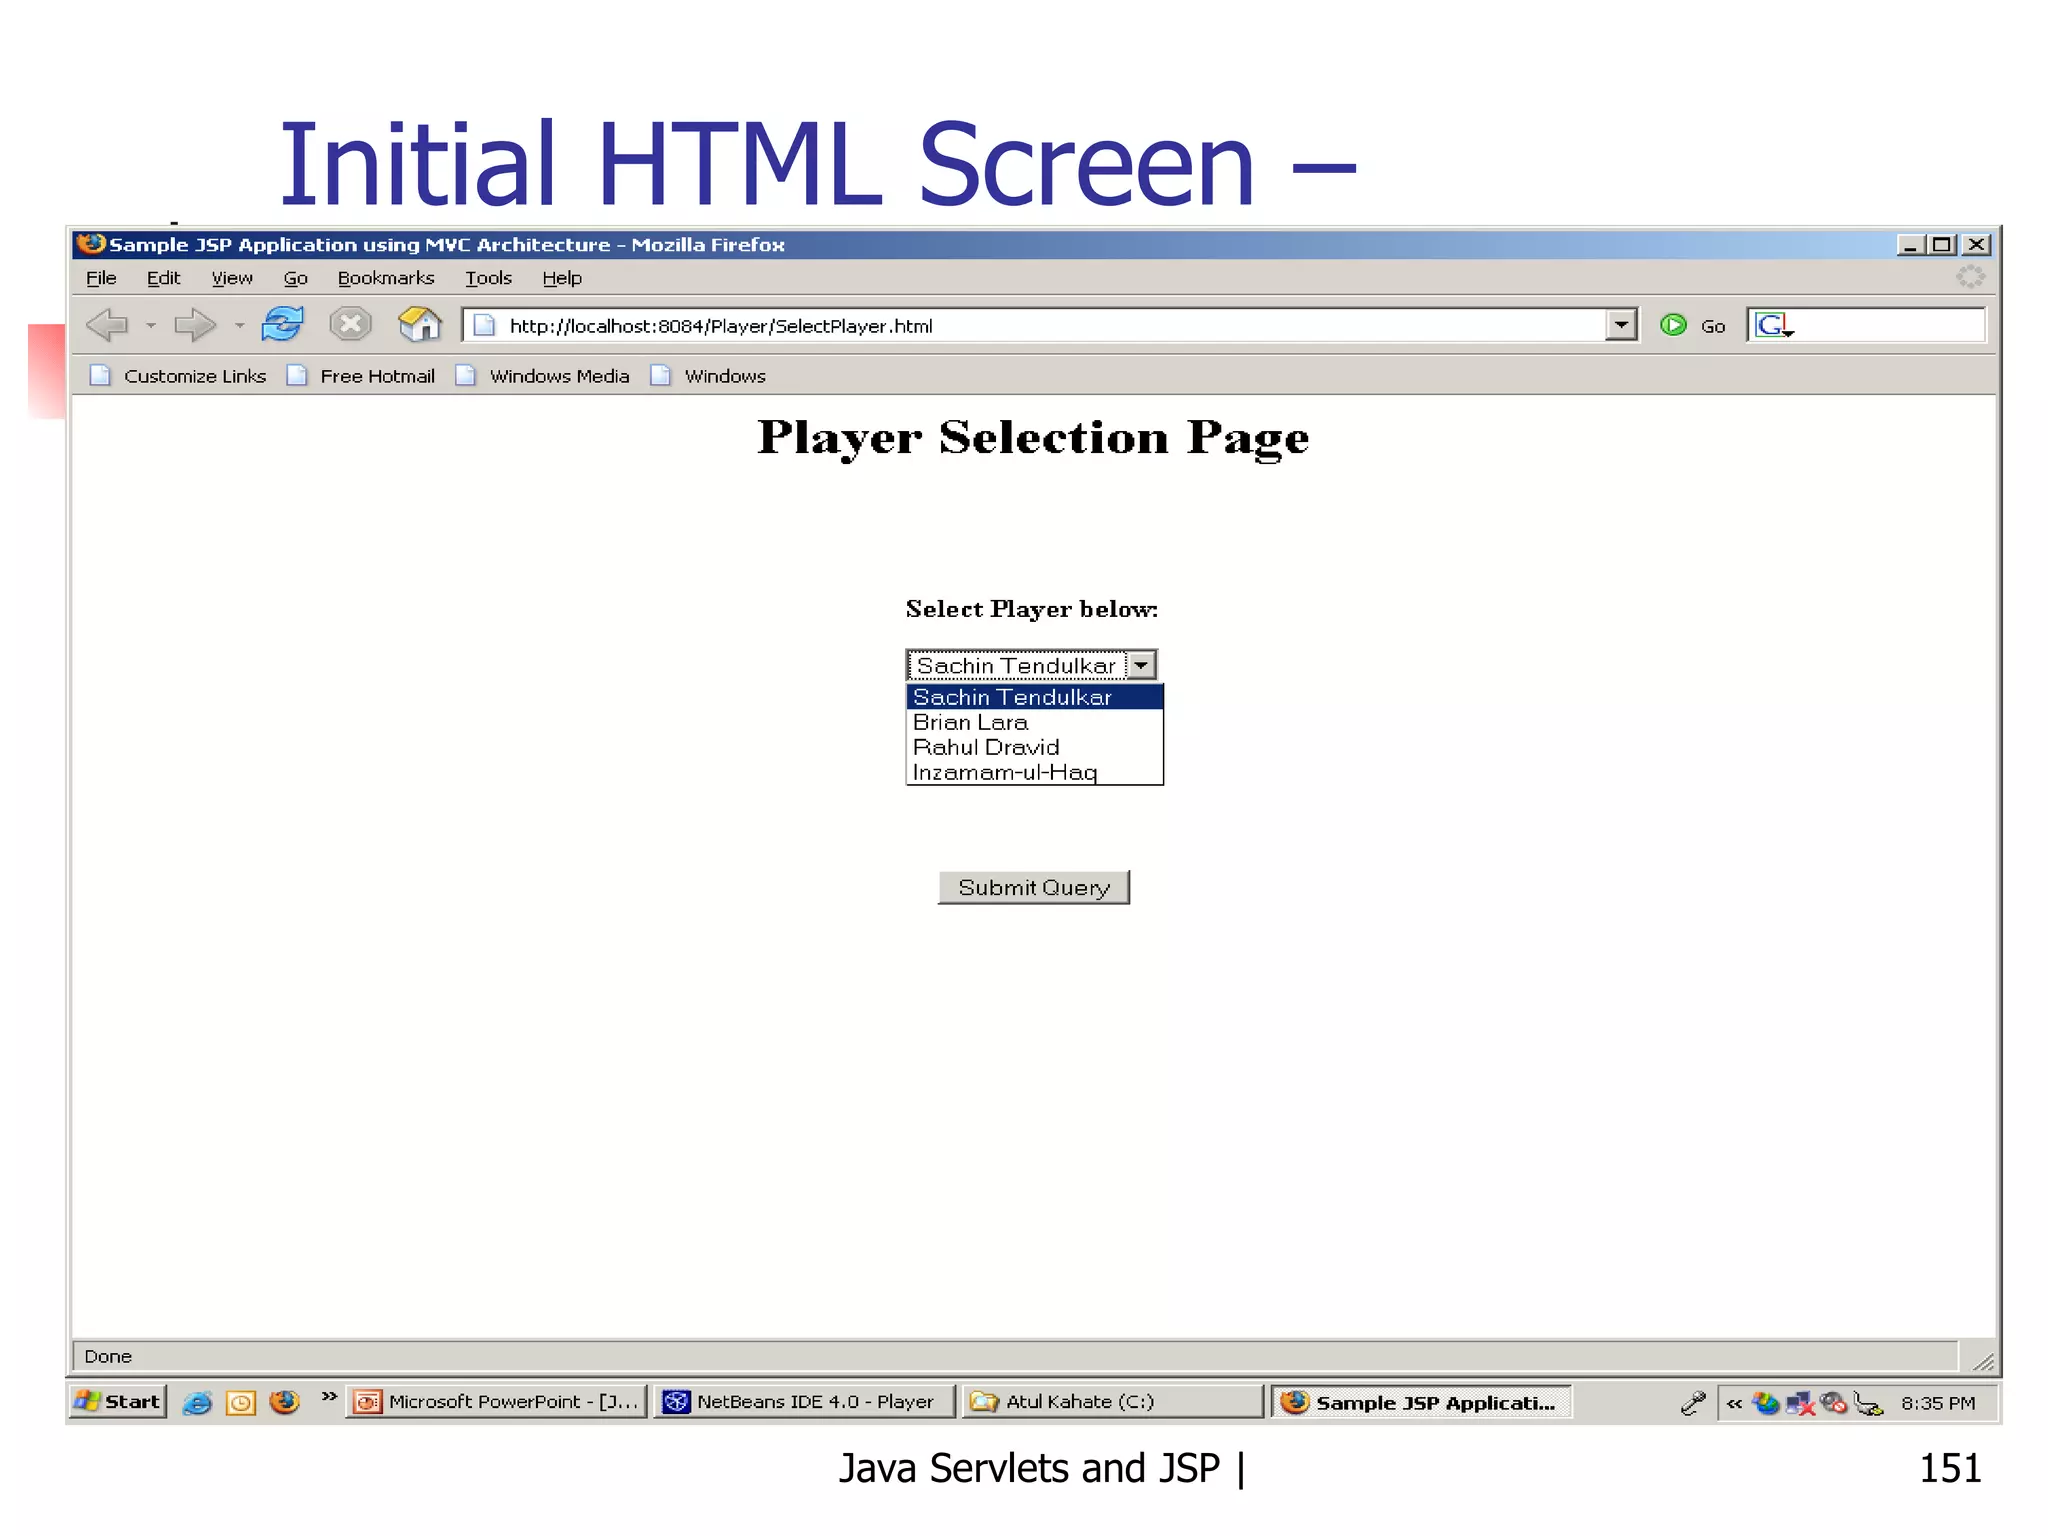
Task: Click the Firefox logo in the title bar
Action: pos(91,243)
